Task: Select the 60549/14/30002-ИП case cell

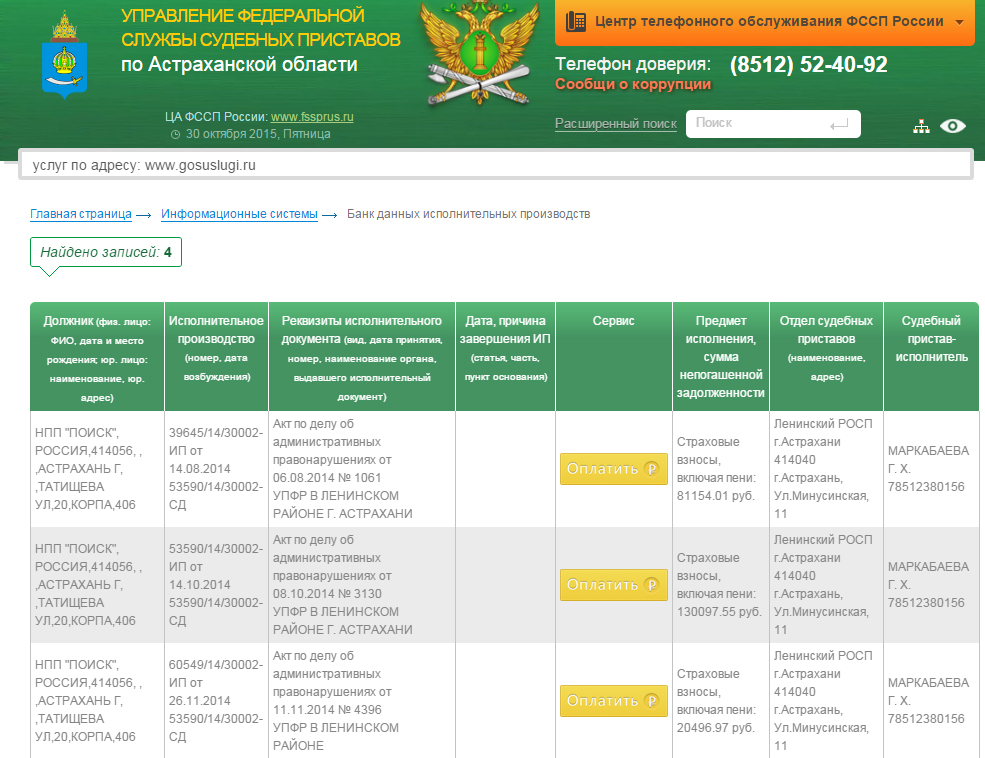Action: 216,701
